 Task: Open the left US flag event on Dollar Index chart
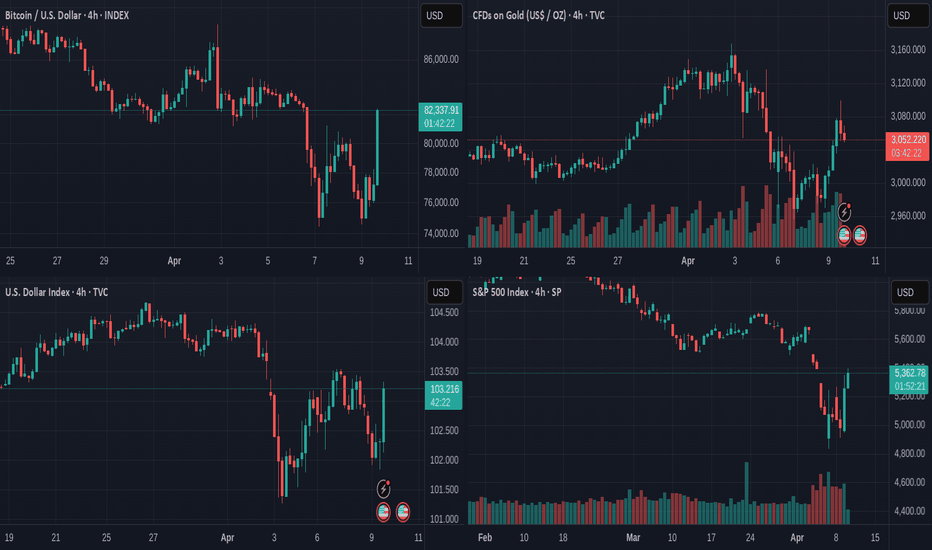tap(383, 512)
